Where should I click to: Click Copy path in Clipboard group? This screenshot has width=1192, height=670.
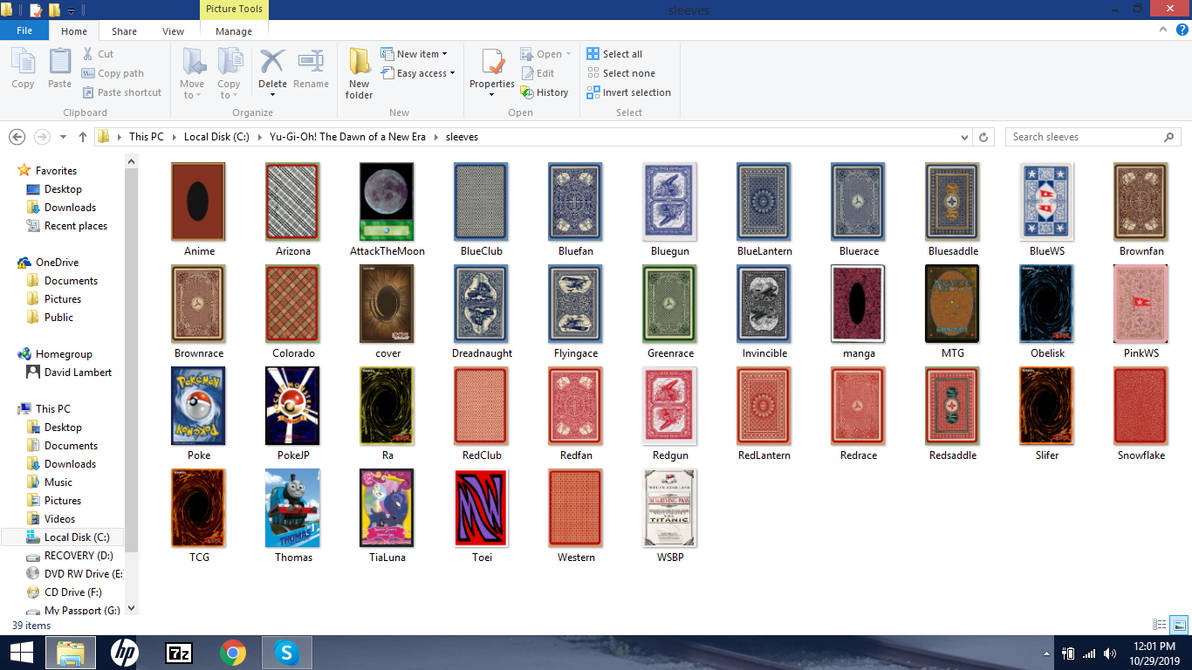pyautogui.click(x=113, y=73)
